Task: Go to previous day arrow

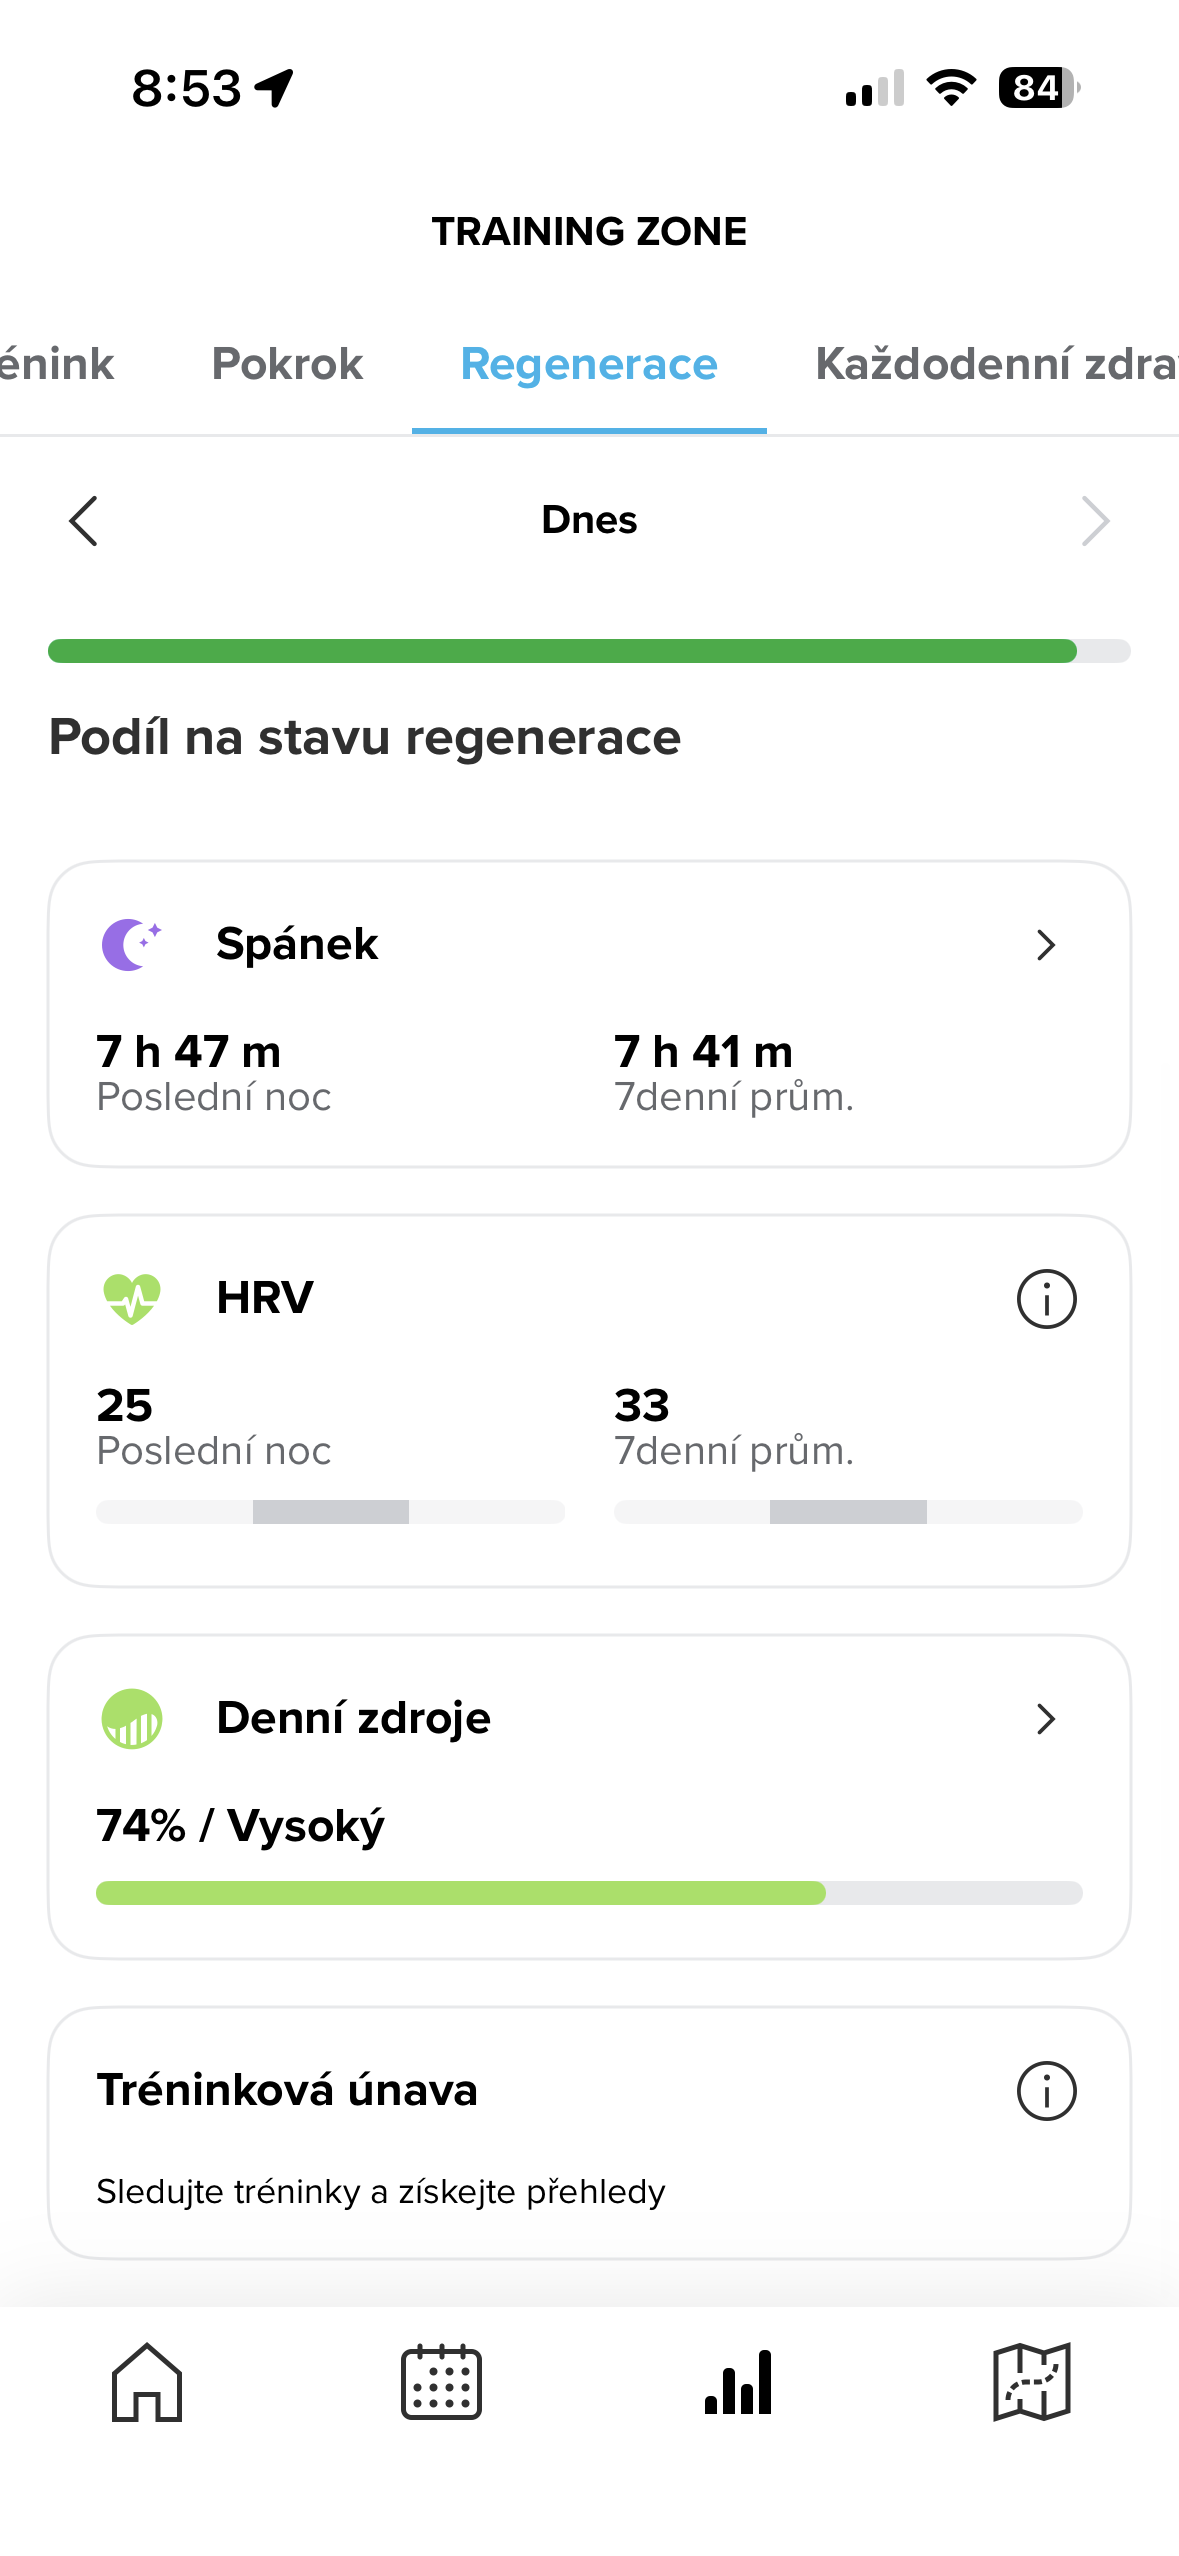Action: pyautogui.click(x=83, y=521)
